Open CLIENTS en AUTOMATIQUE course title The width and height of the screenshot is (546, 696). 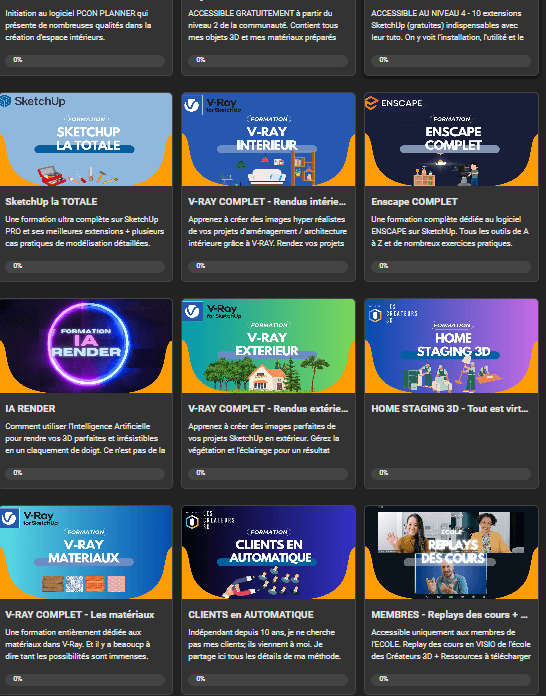coord(251,615)
